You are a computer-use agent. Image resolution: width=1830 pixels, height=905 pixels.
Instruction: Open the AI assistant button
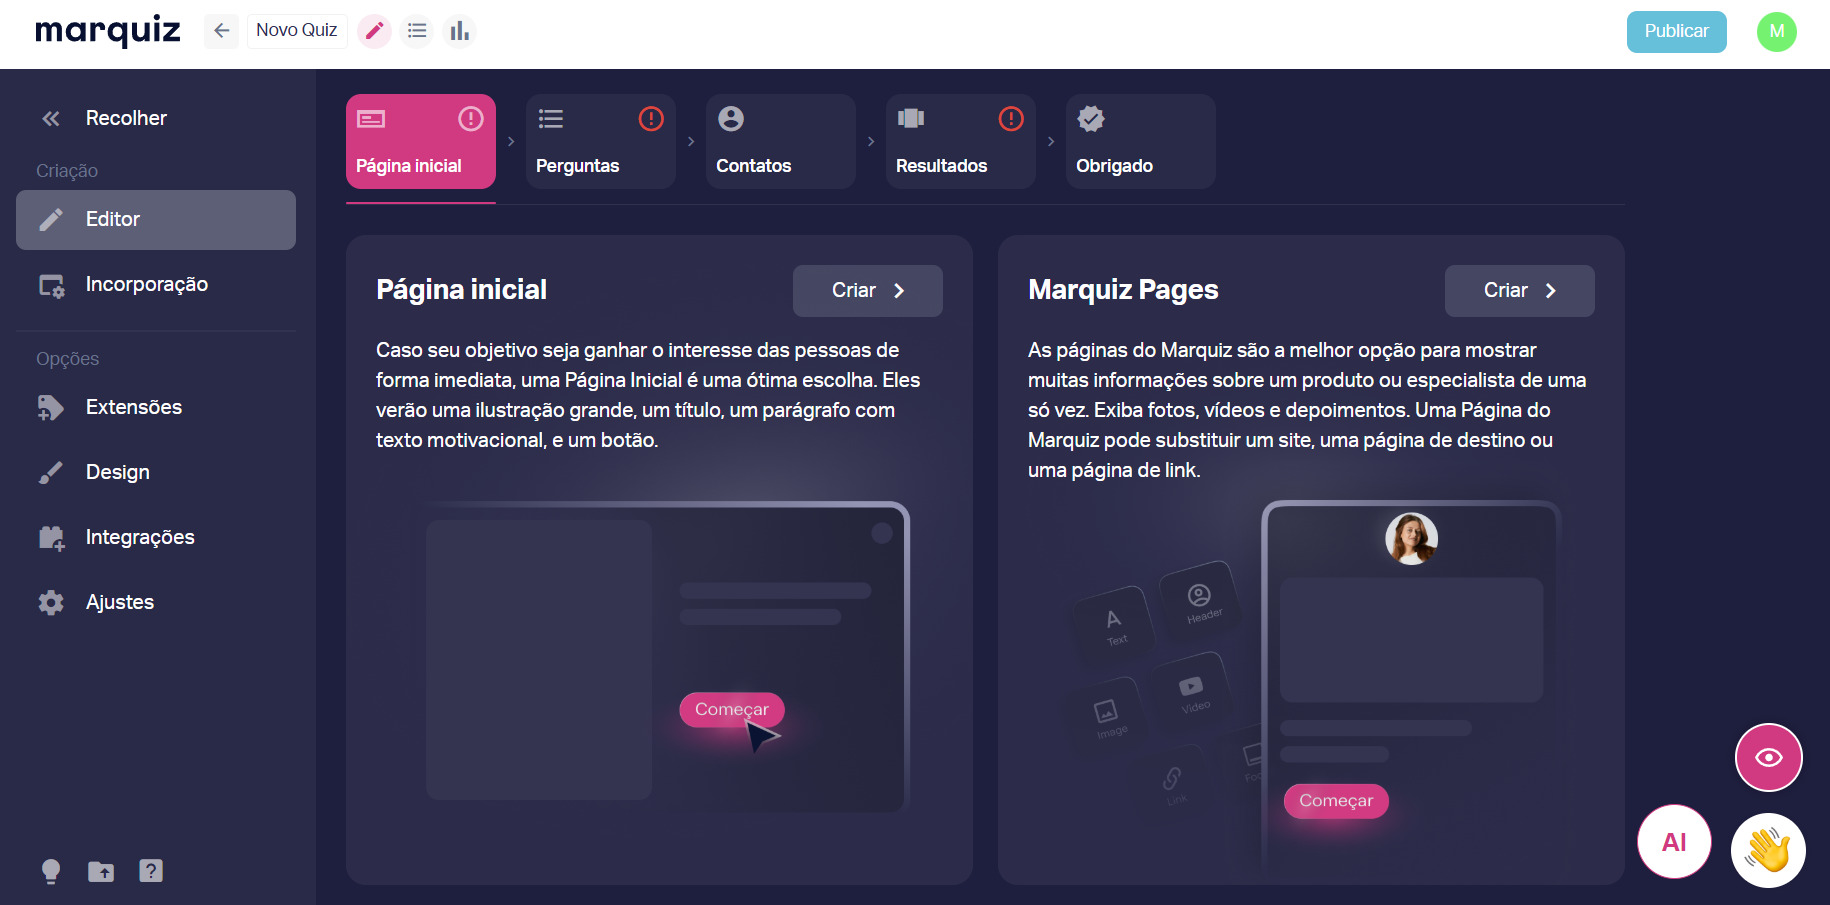[x=1674, y=842]
